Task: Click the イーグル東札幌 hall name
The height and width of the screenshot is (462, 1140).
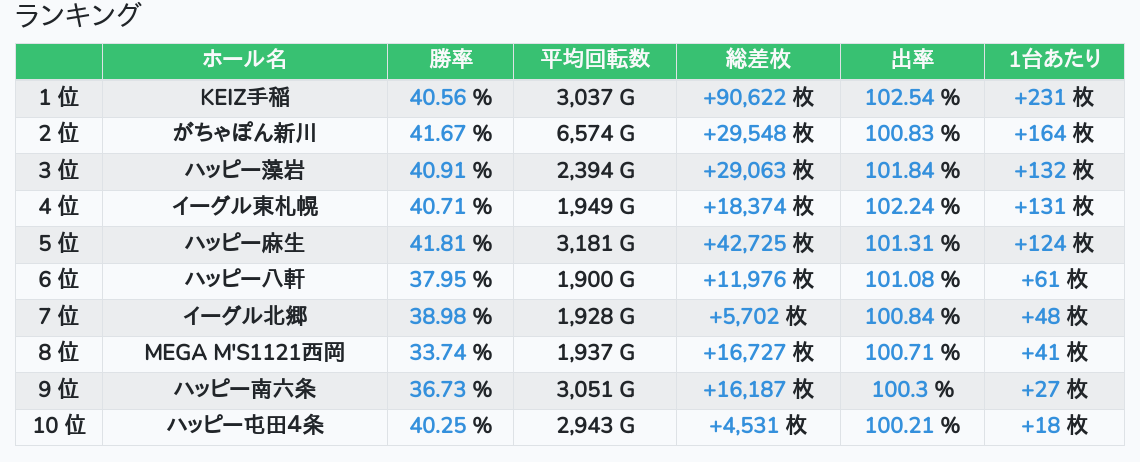Action: point(245,207)
